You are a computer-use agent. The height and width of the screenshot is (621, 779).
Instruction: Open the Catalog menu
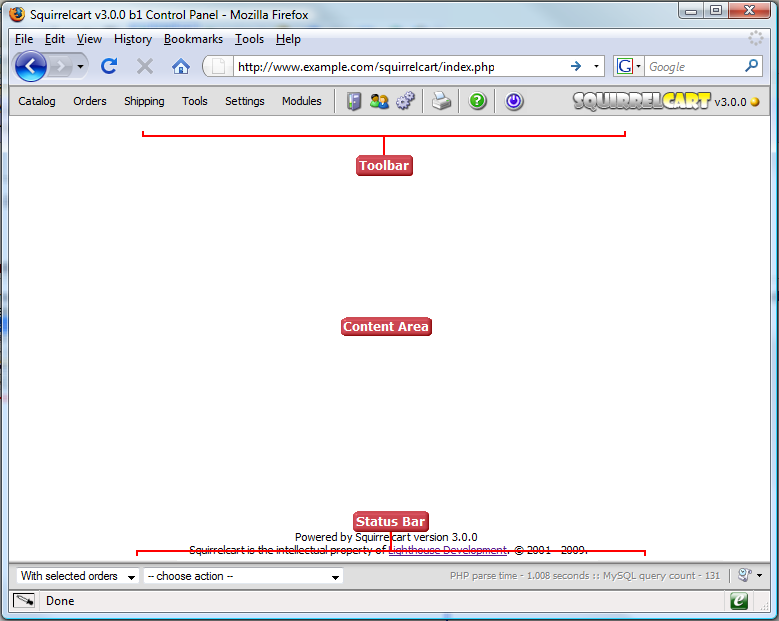37,101
